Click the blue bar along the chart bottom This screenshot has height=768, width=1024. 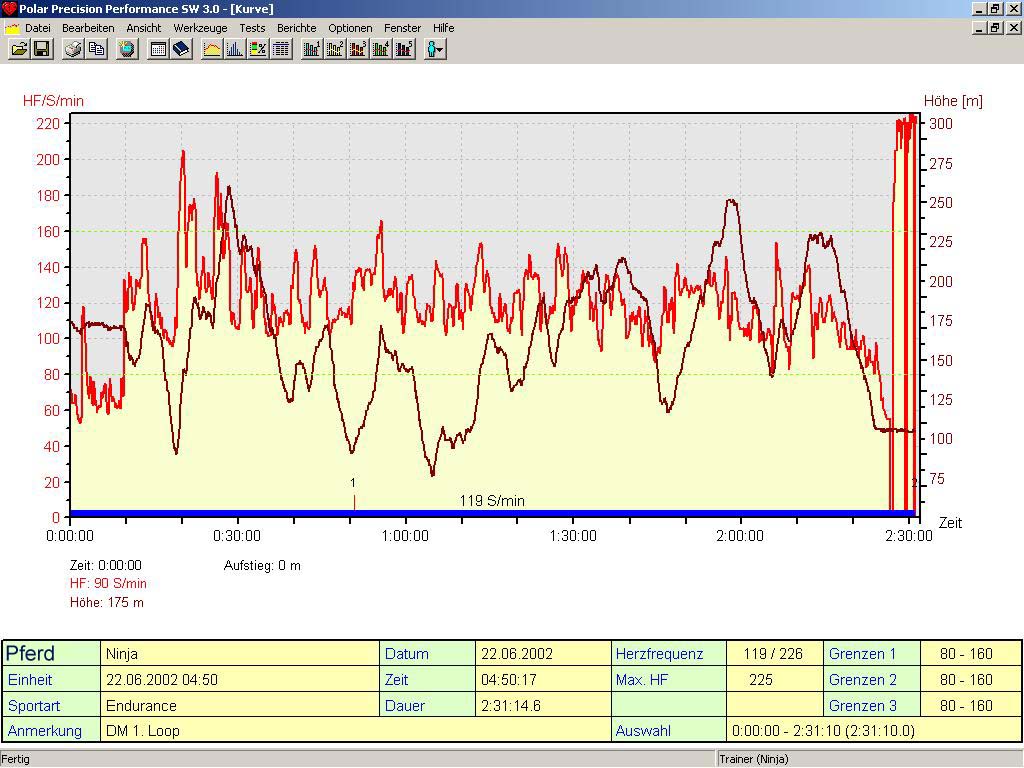coord(493,513)
